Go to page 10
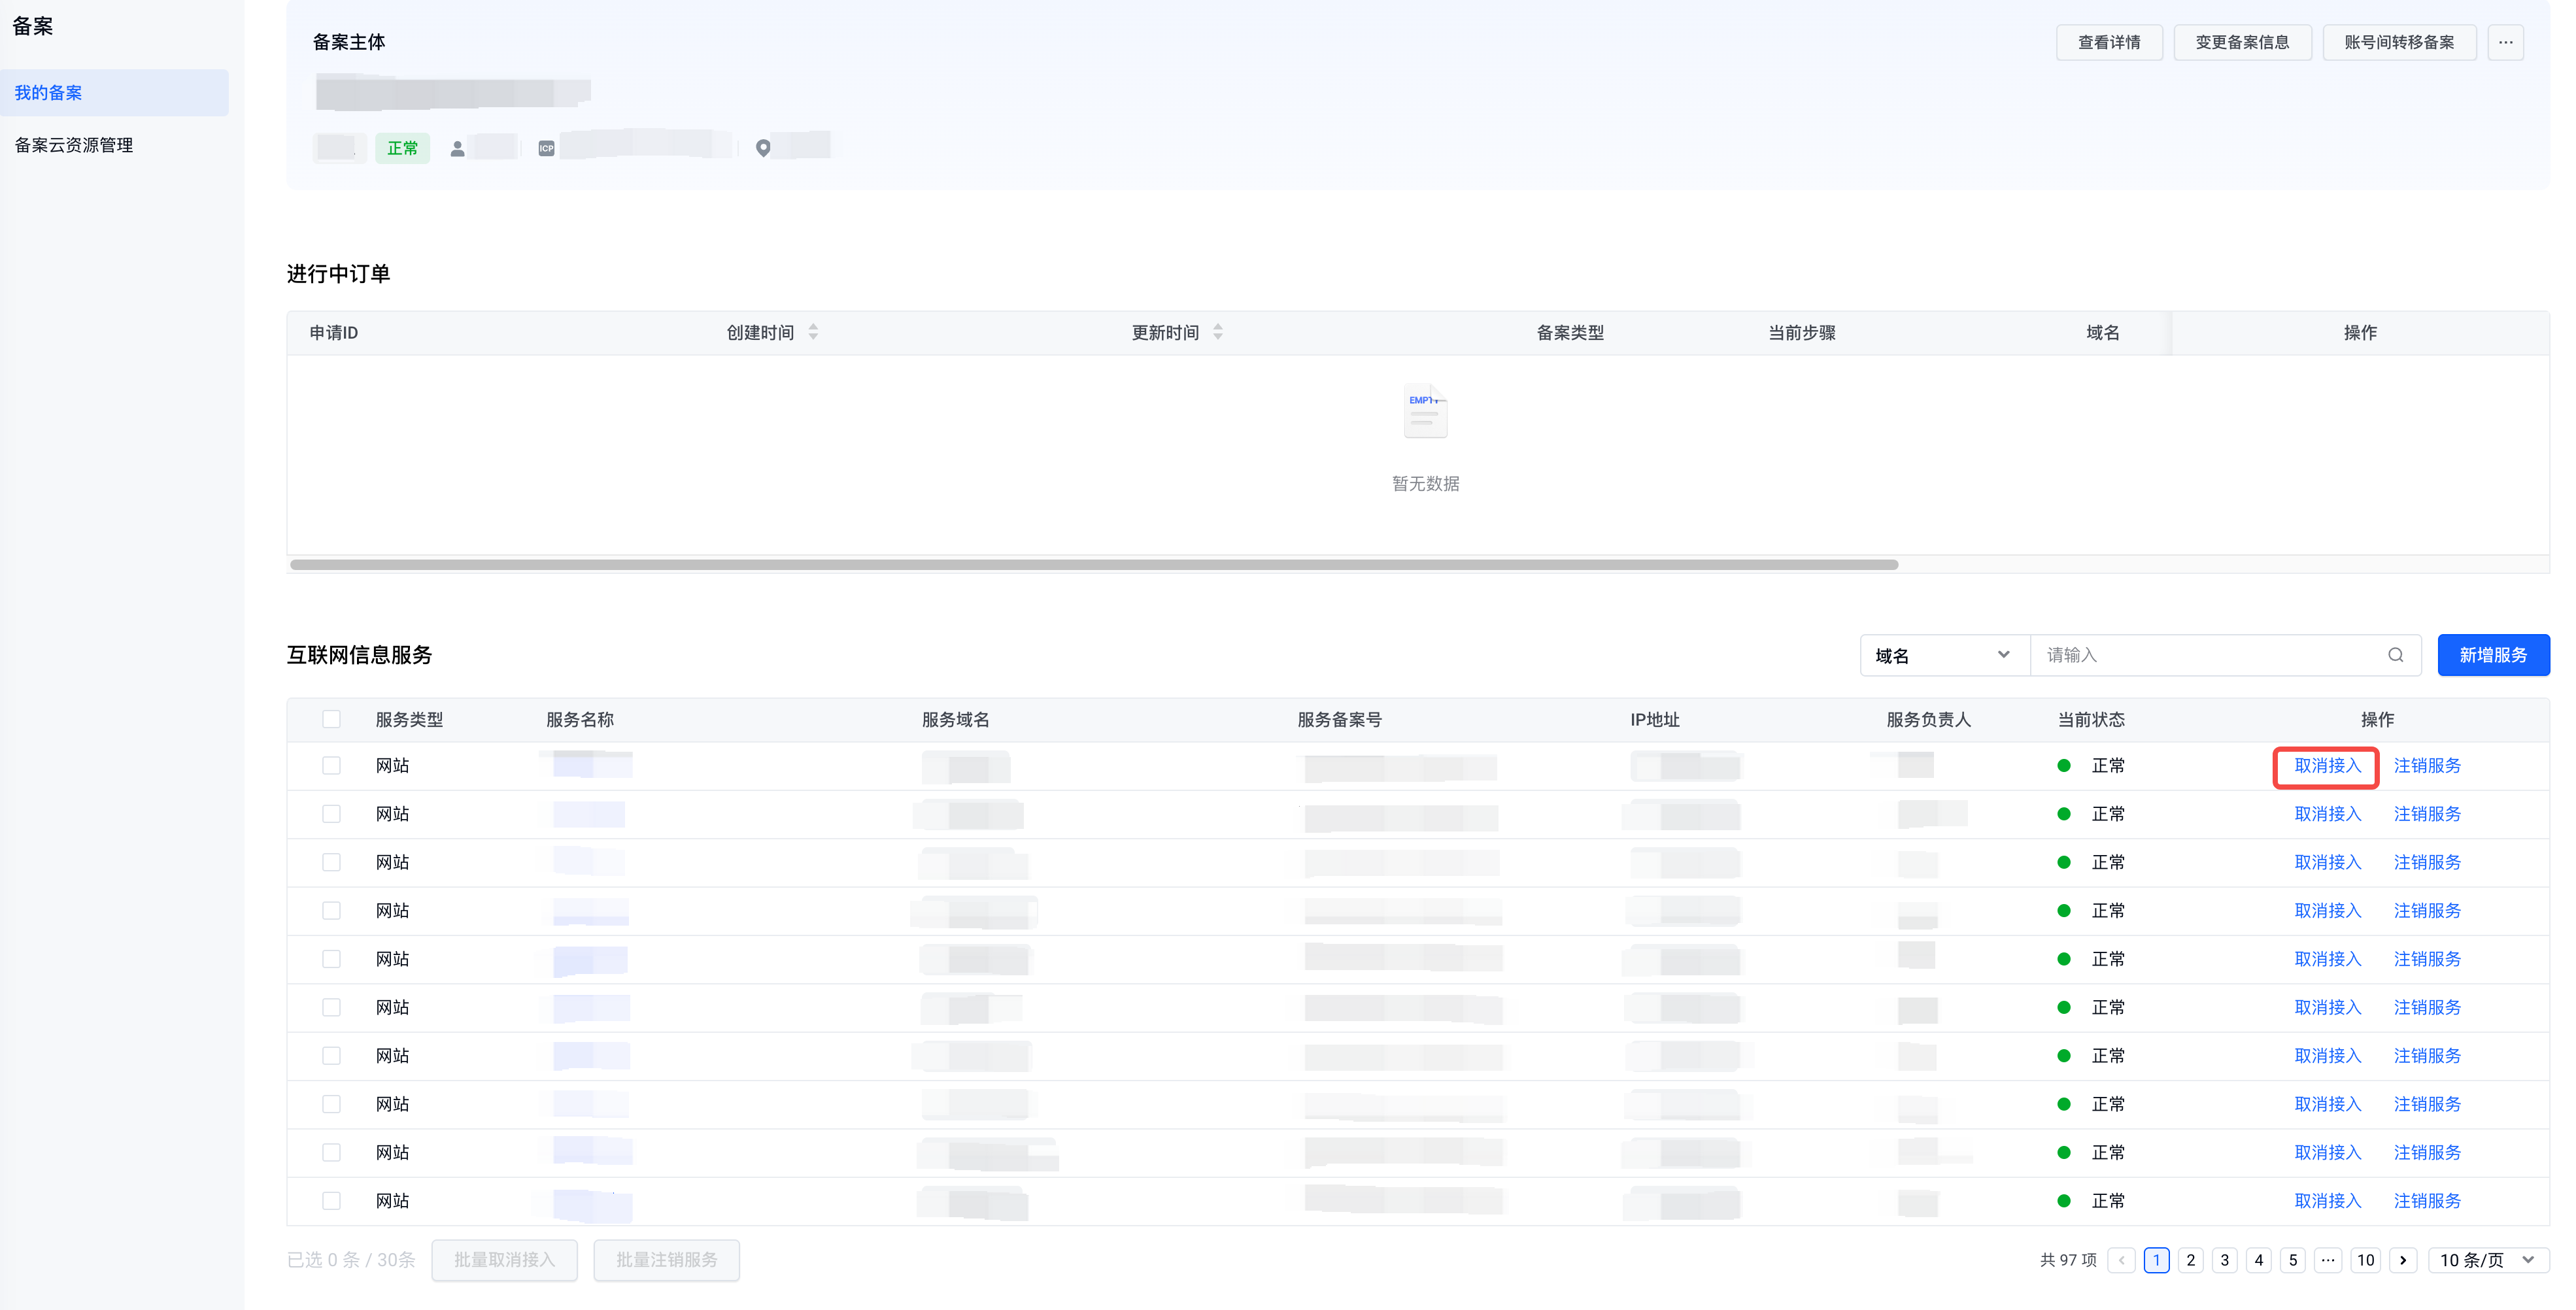Screen dimensions: 2576x1310 (x=2365, y=1260)
